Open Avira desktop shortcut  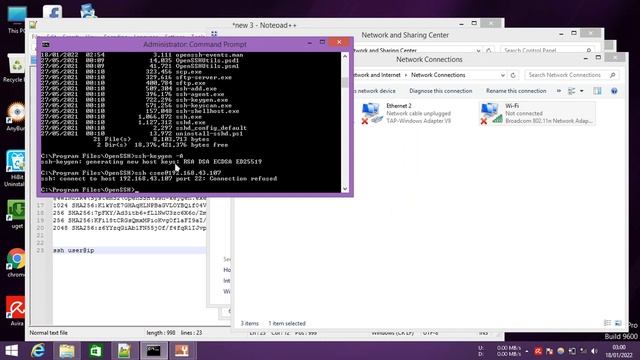16,311
